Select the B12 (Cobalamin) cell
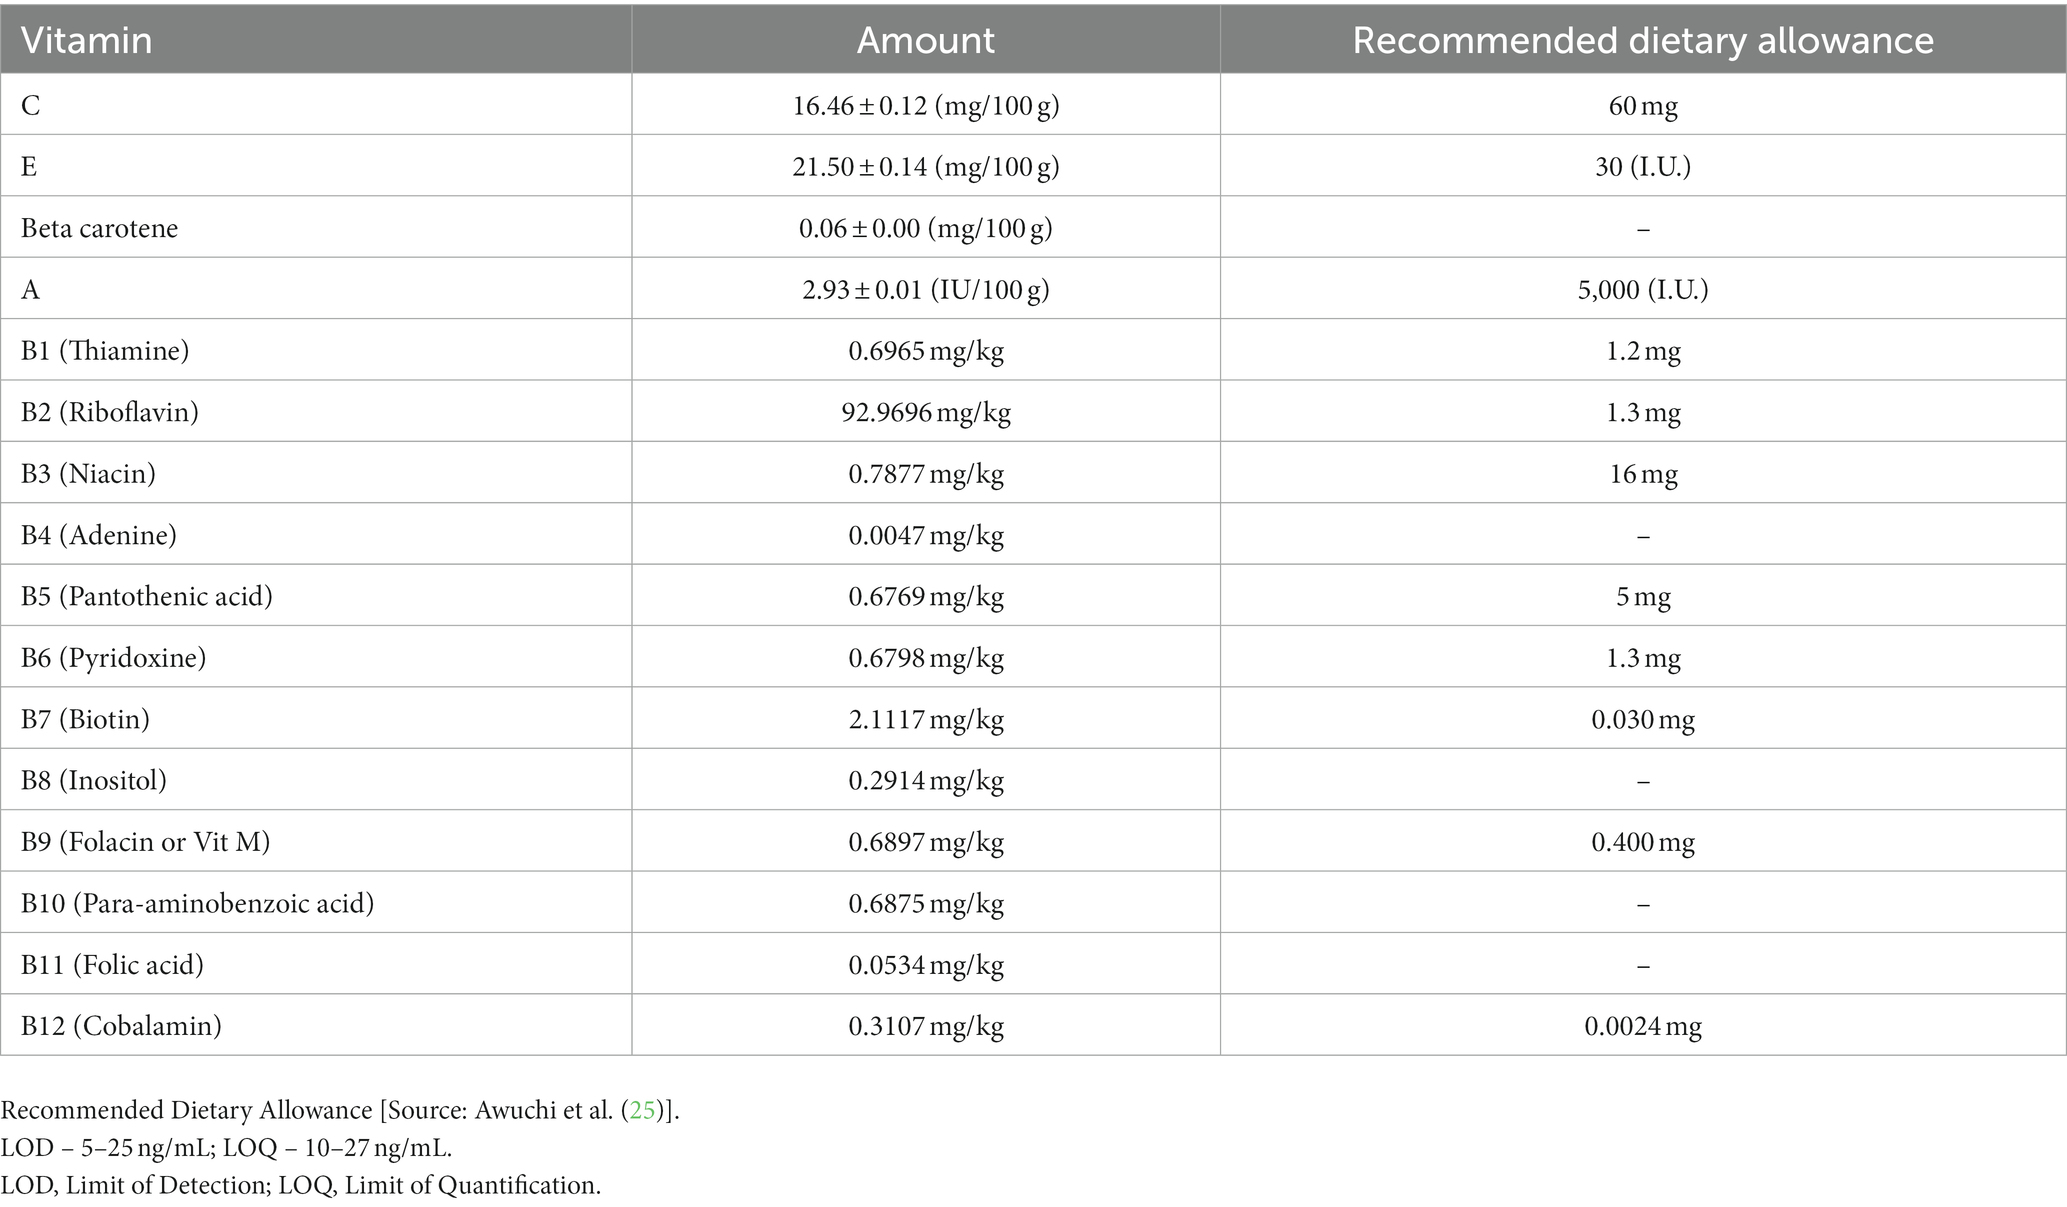 (121, 1026)
